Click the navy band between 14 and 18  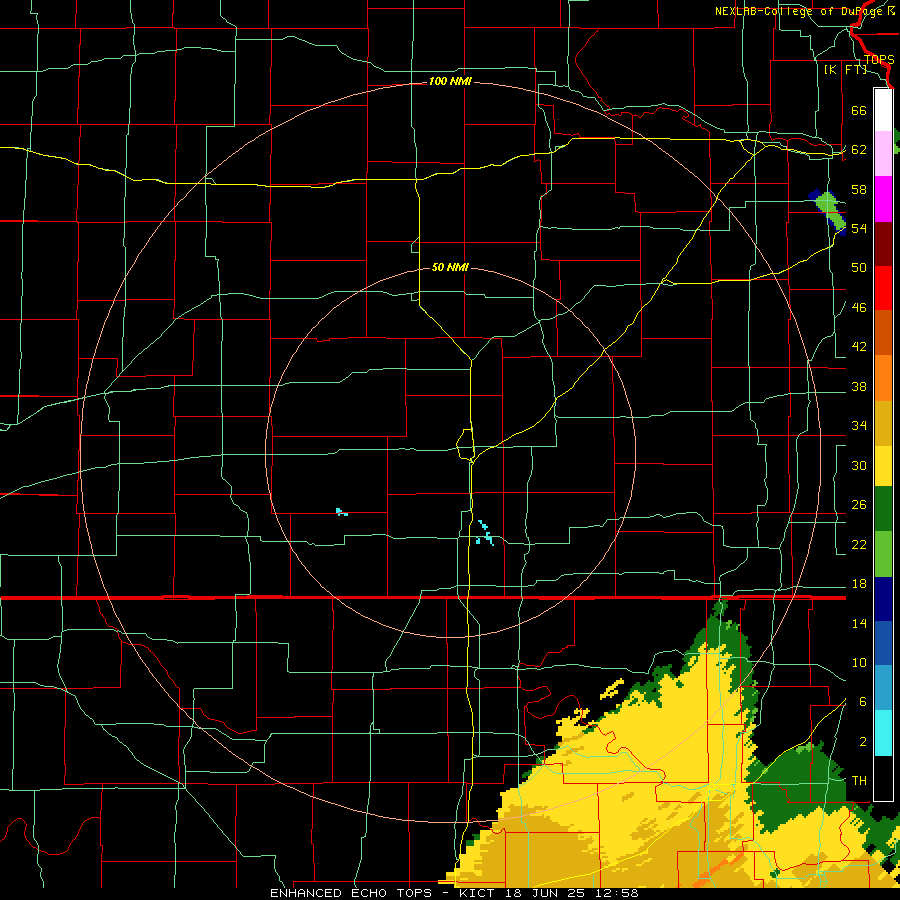tap(883, 599)
